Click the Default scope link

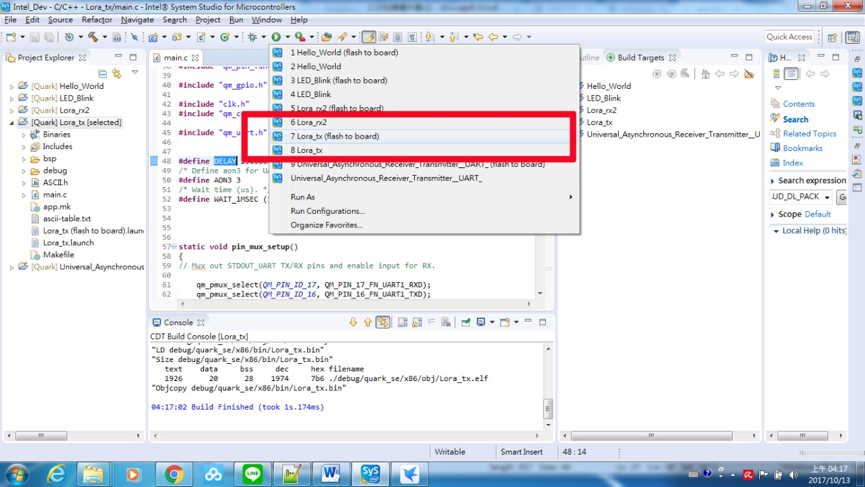818,214
